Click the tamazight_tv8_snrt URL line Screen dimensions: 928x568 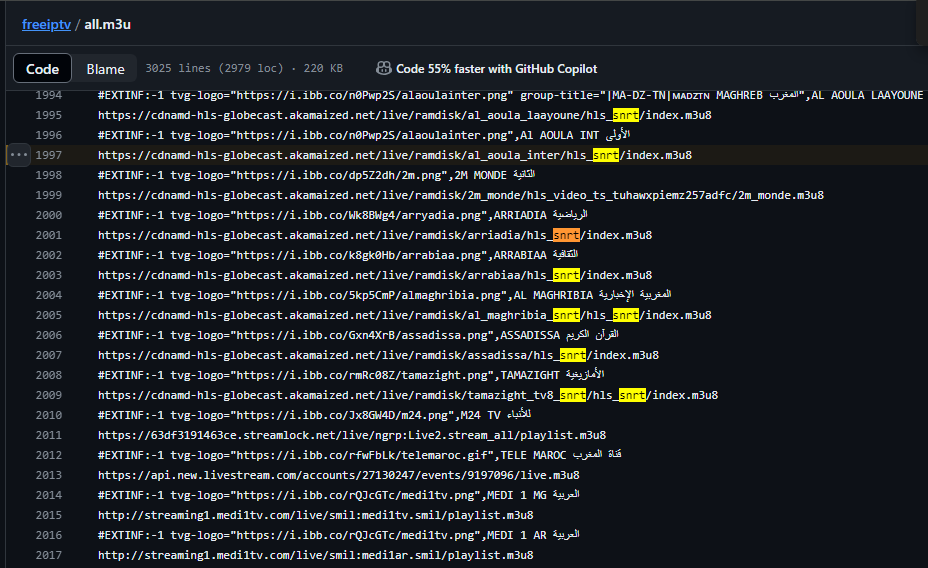408,395
